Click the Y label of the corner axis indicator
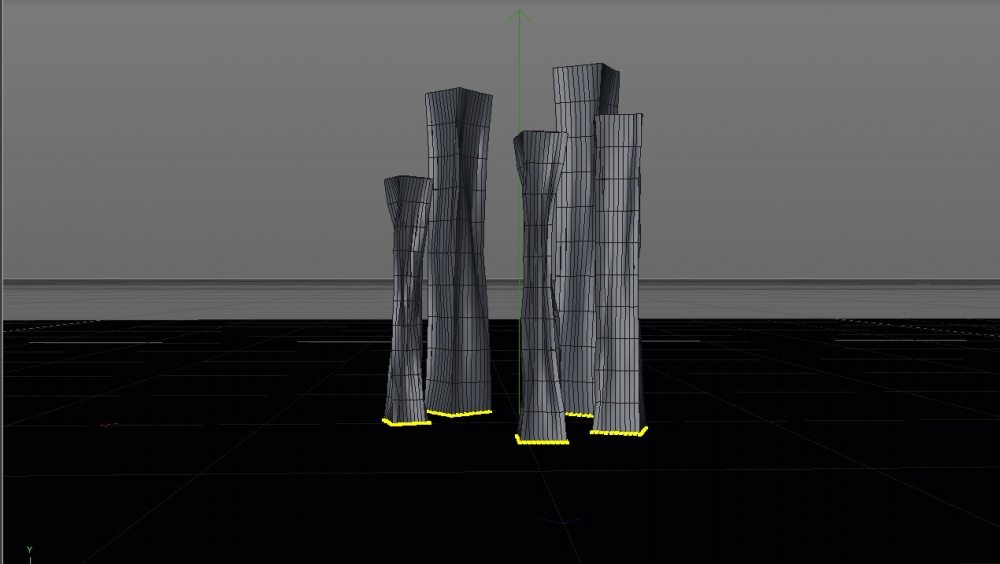Viewport: 1000px width, 564px height. pyautogui.click(x=29, y=549)
